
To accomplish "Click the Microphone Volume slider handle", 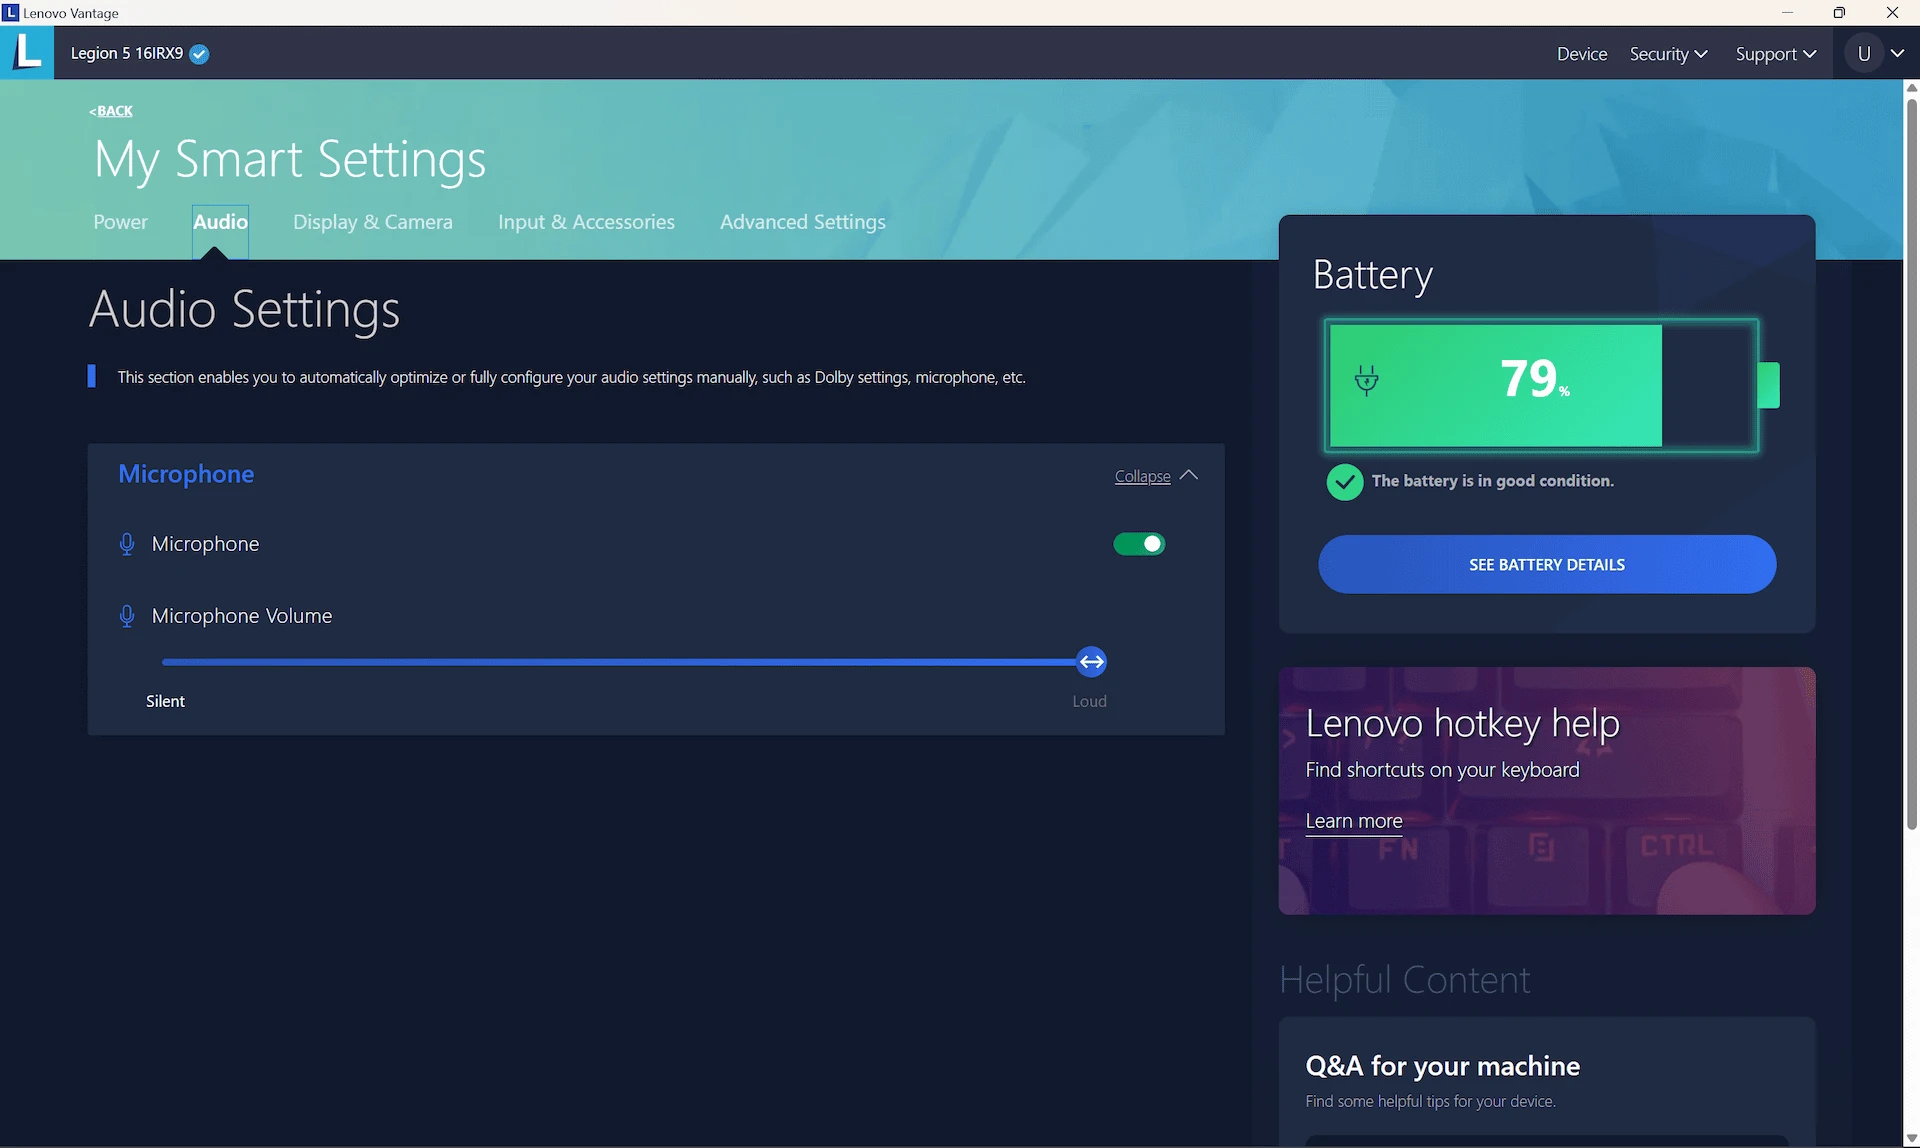I will click(1091, 662).
